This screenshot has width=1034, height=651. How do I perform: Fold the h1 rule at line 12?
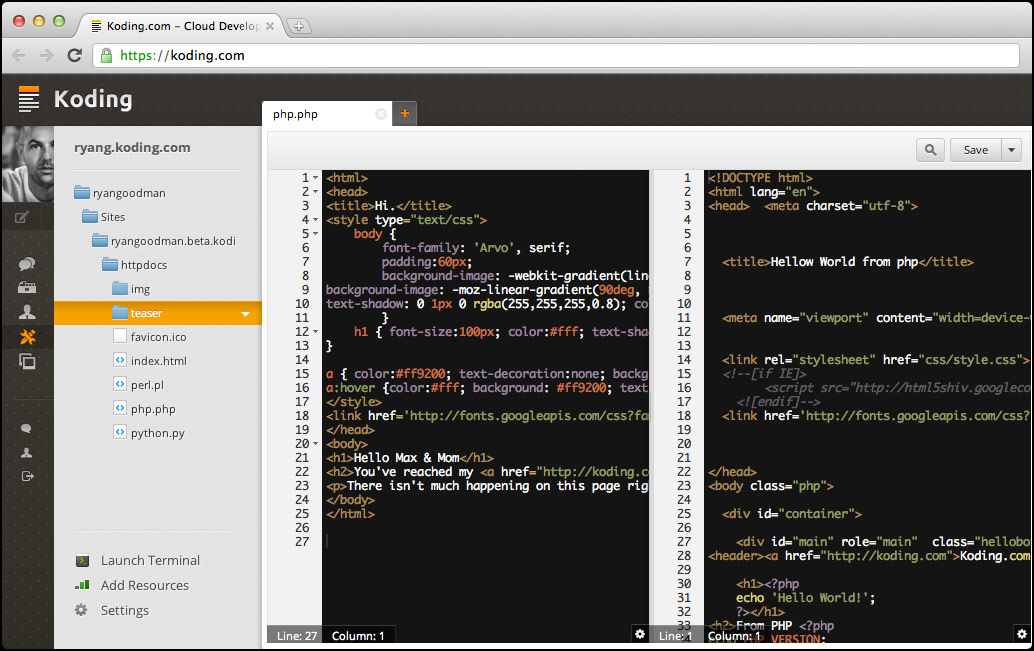[x=315, y=332]
